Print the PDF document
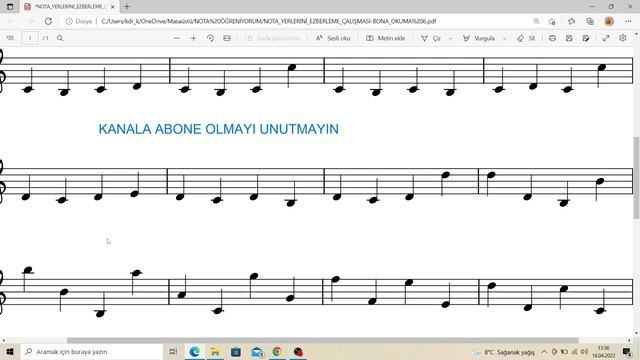This screenshot has width=640, height=360. pyautogui.click(x=552, y=38)
